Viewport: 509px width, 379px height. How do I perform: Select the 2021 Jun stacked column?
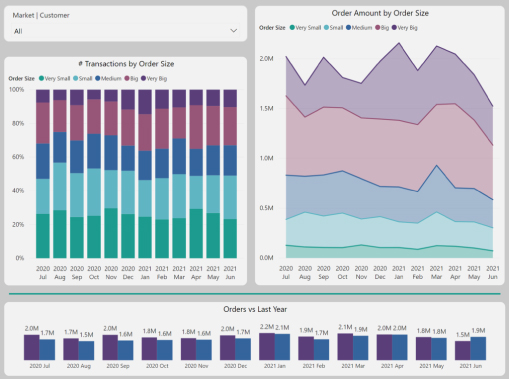point(230,174)
